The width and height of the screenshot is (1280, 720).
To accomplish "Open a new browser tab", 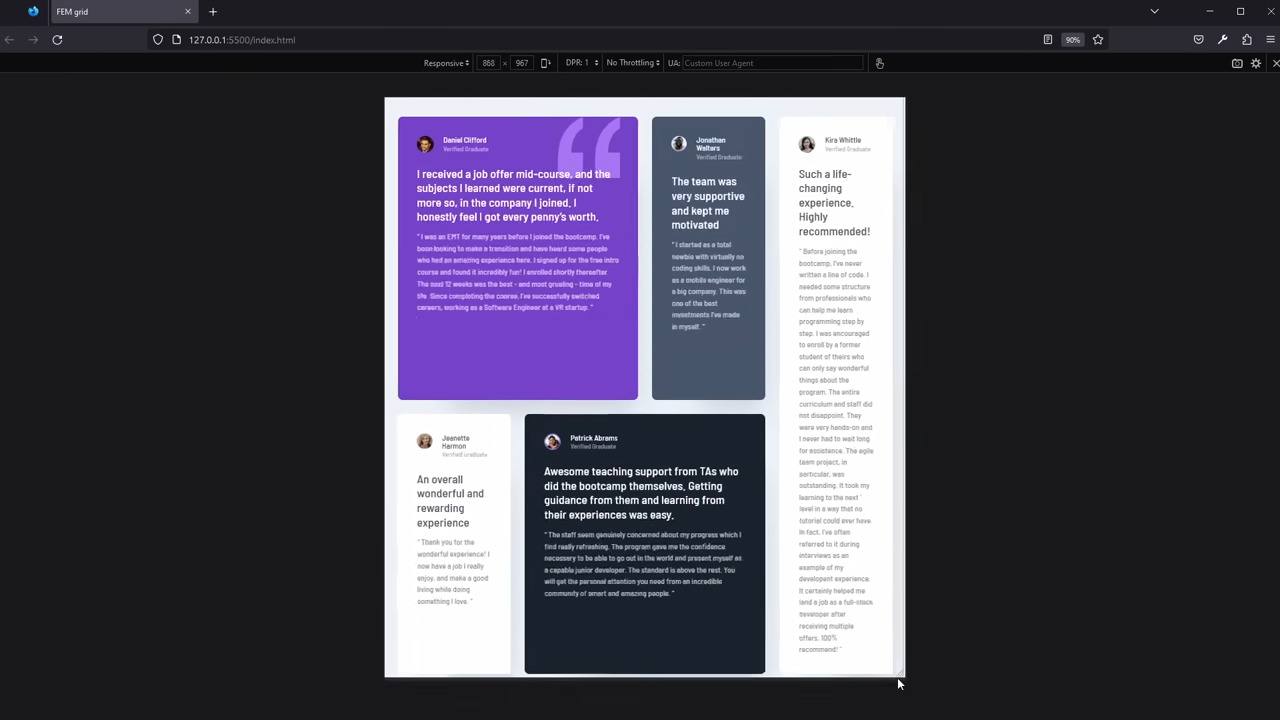I will (213, 12).
